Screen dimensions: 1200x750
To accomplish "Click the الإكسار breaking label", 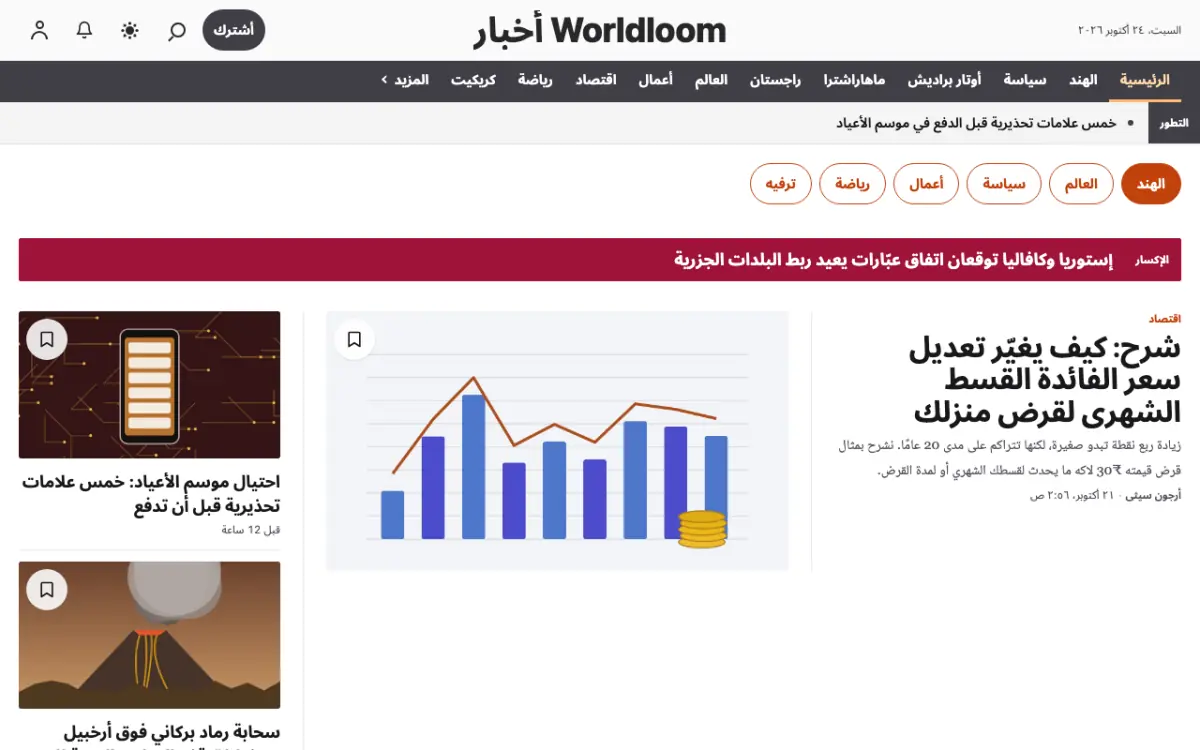I will pos(1152,260).
